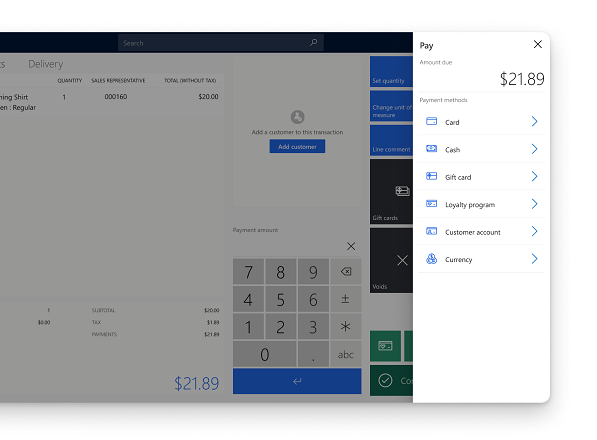This screenshot has width=597, height=440.
Task: Click the decimal point numpad key
Action: (313, 354)
